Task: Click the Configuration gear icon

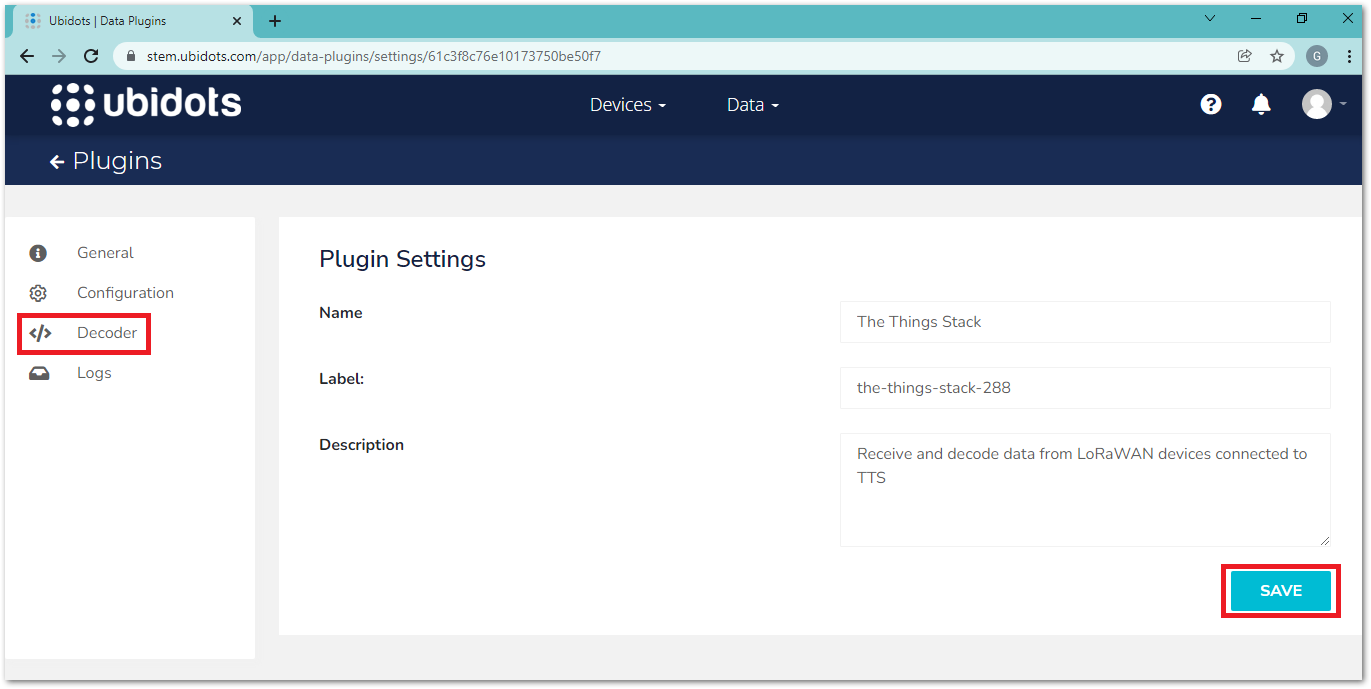Action: point(38,293)
